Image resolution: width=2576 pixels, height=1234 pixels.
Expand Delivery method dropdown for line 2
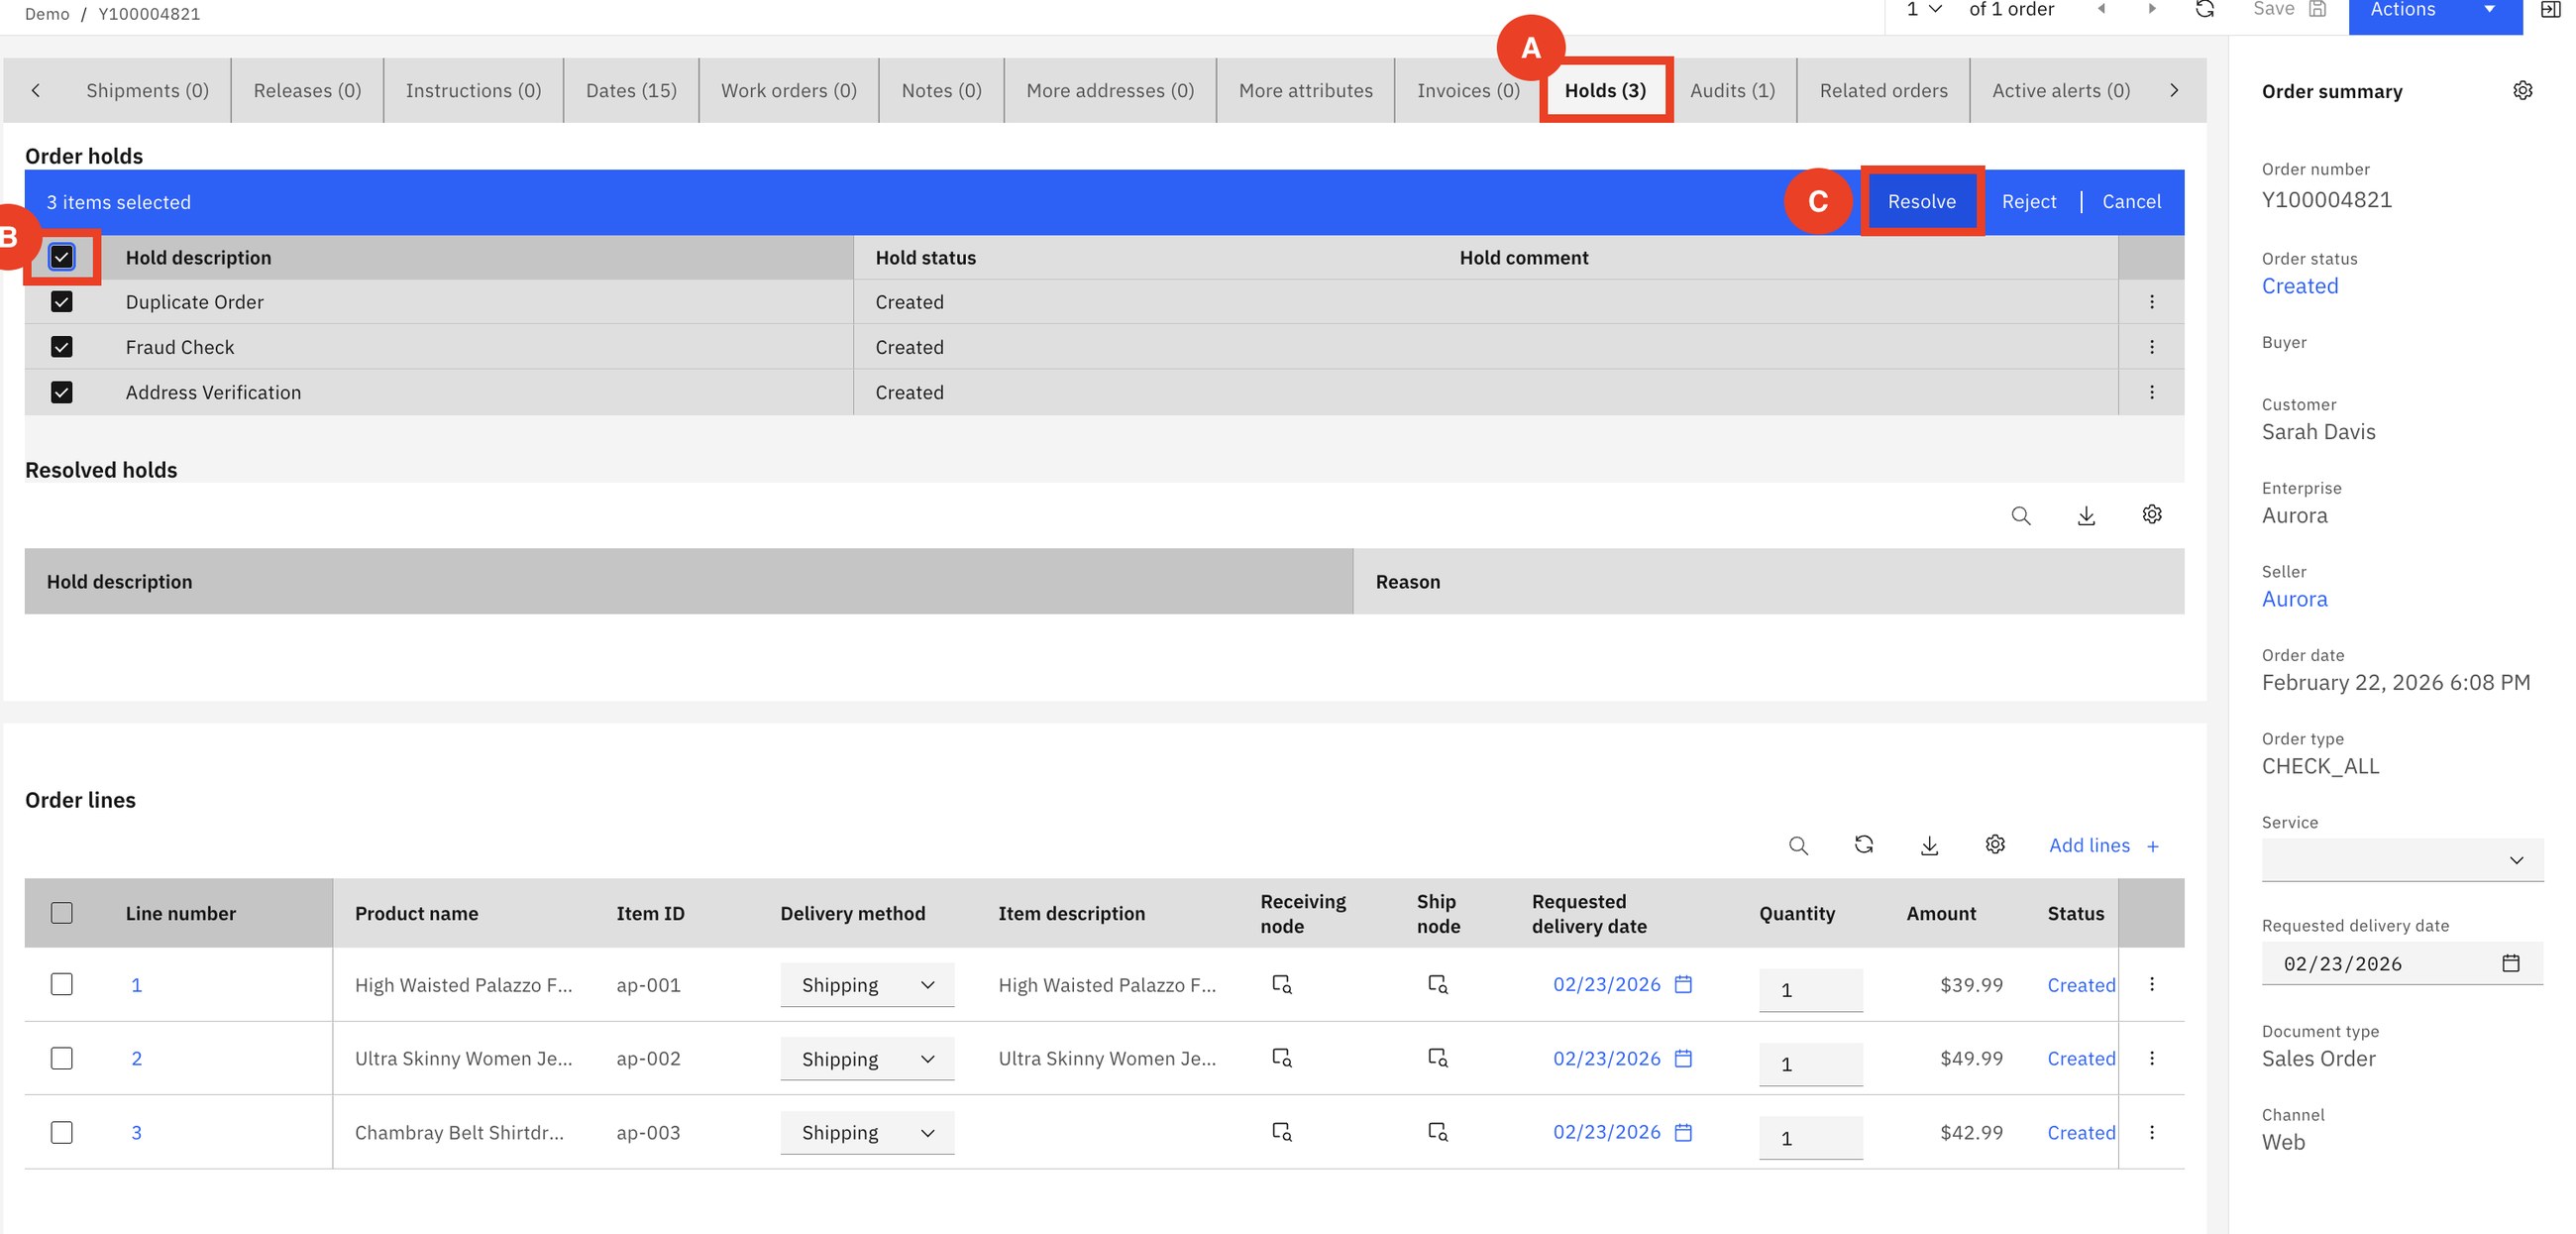[x=867, y=1059]
